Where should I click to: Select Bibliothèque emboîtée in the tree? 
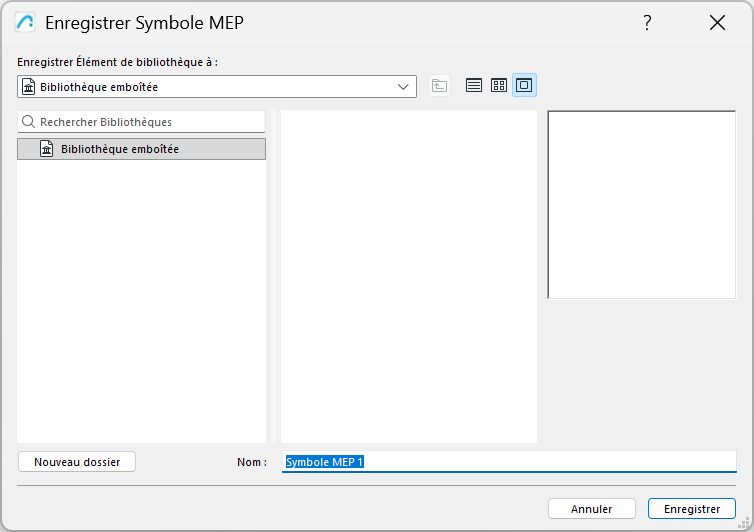coord(141,149)
